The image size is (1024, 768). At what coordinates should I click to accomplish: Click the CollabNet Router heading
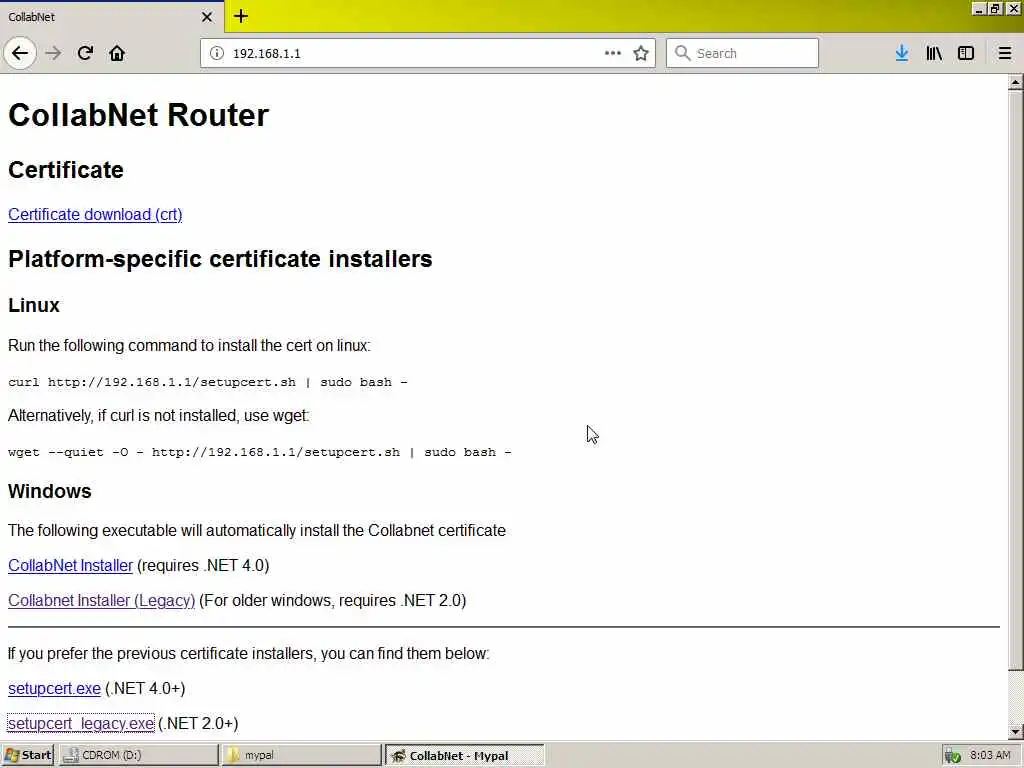(x=138, y=115)
